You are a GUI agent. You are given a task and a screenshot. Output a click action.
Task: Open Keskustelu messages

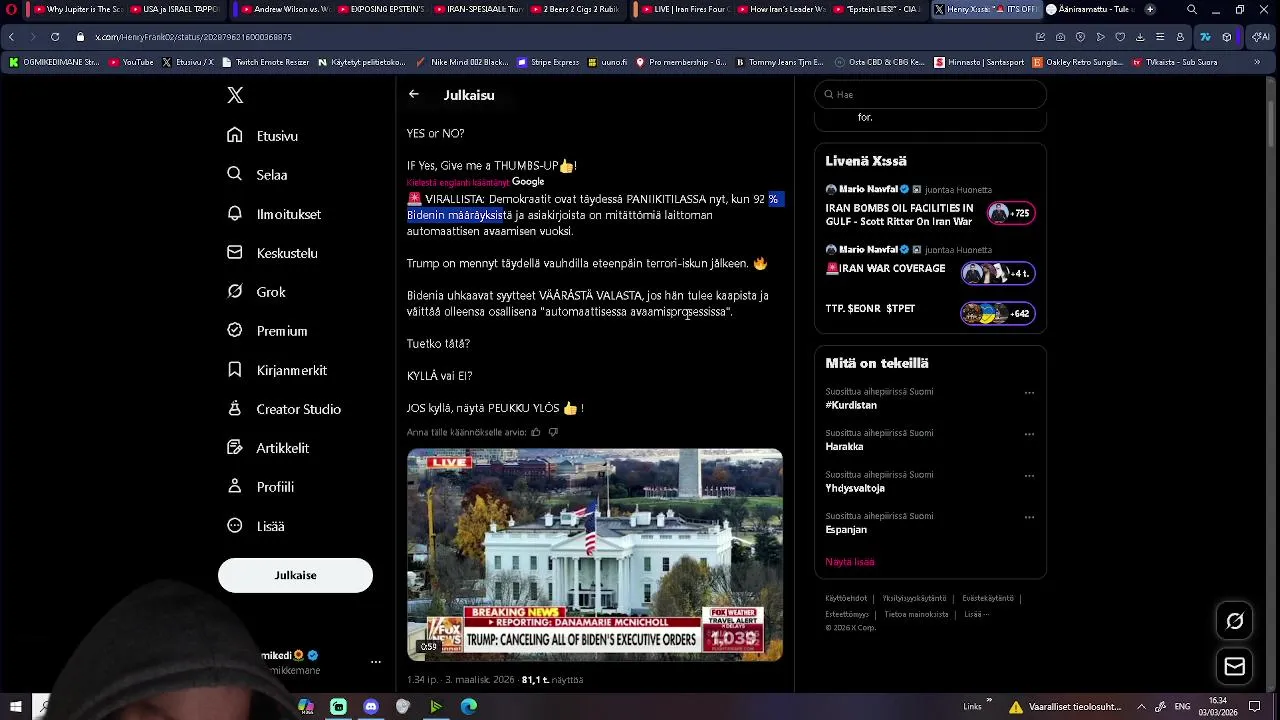click(272, 253)
